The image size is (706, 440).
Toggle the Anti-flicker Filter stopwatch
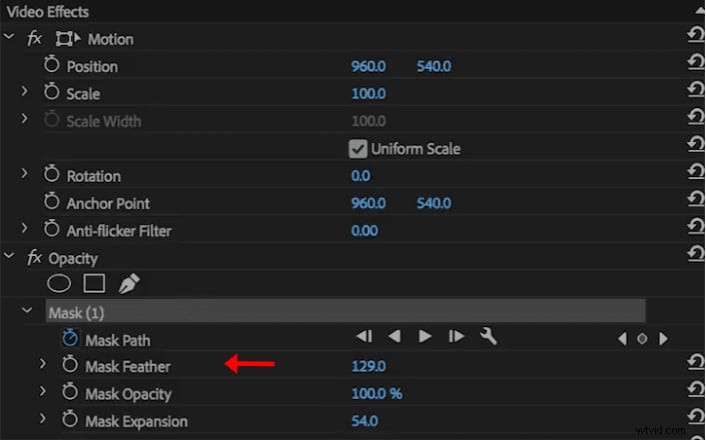(51, 229)
